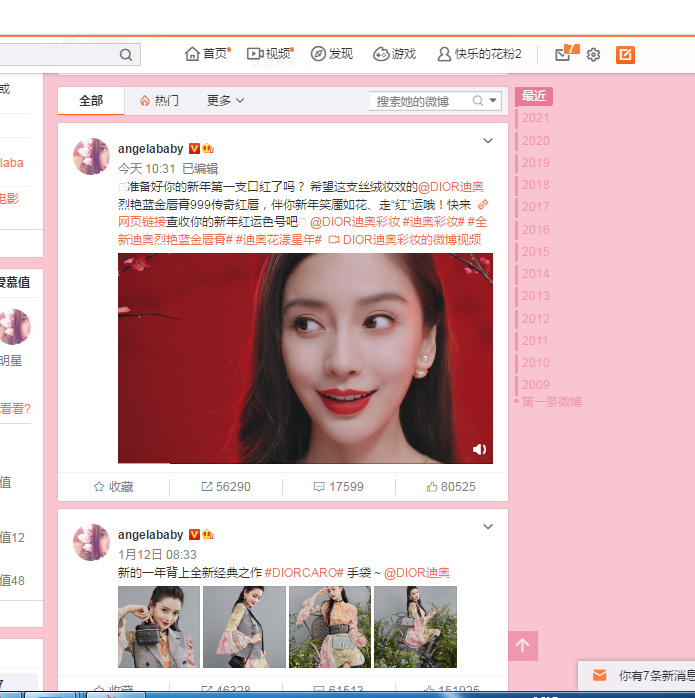The image size is (695, 698).
Task: Click the angelababy avatar on the first post
Action: 91,156
